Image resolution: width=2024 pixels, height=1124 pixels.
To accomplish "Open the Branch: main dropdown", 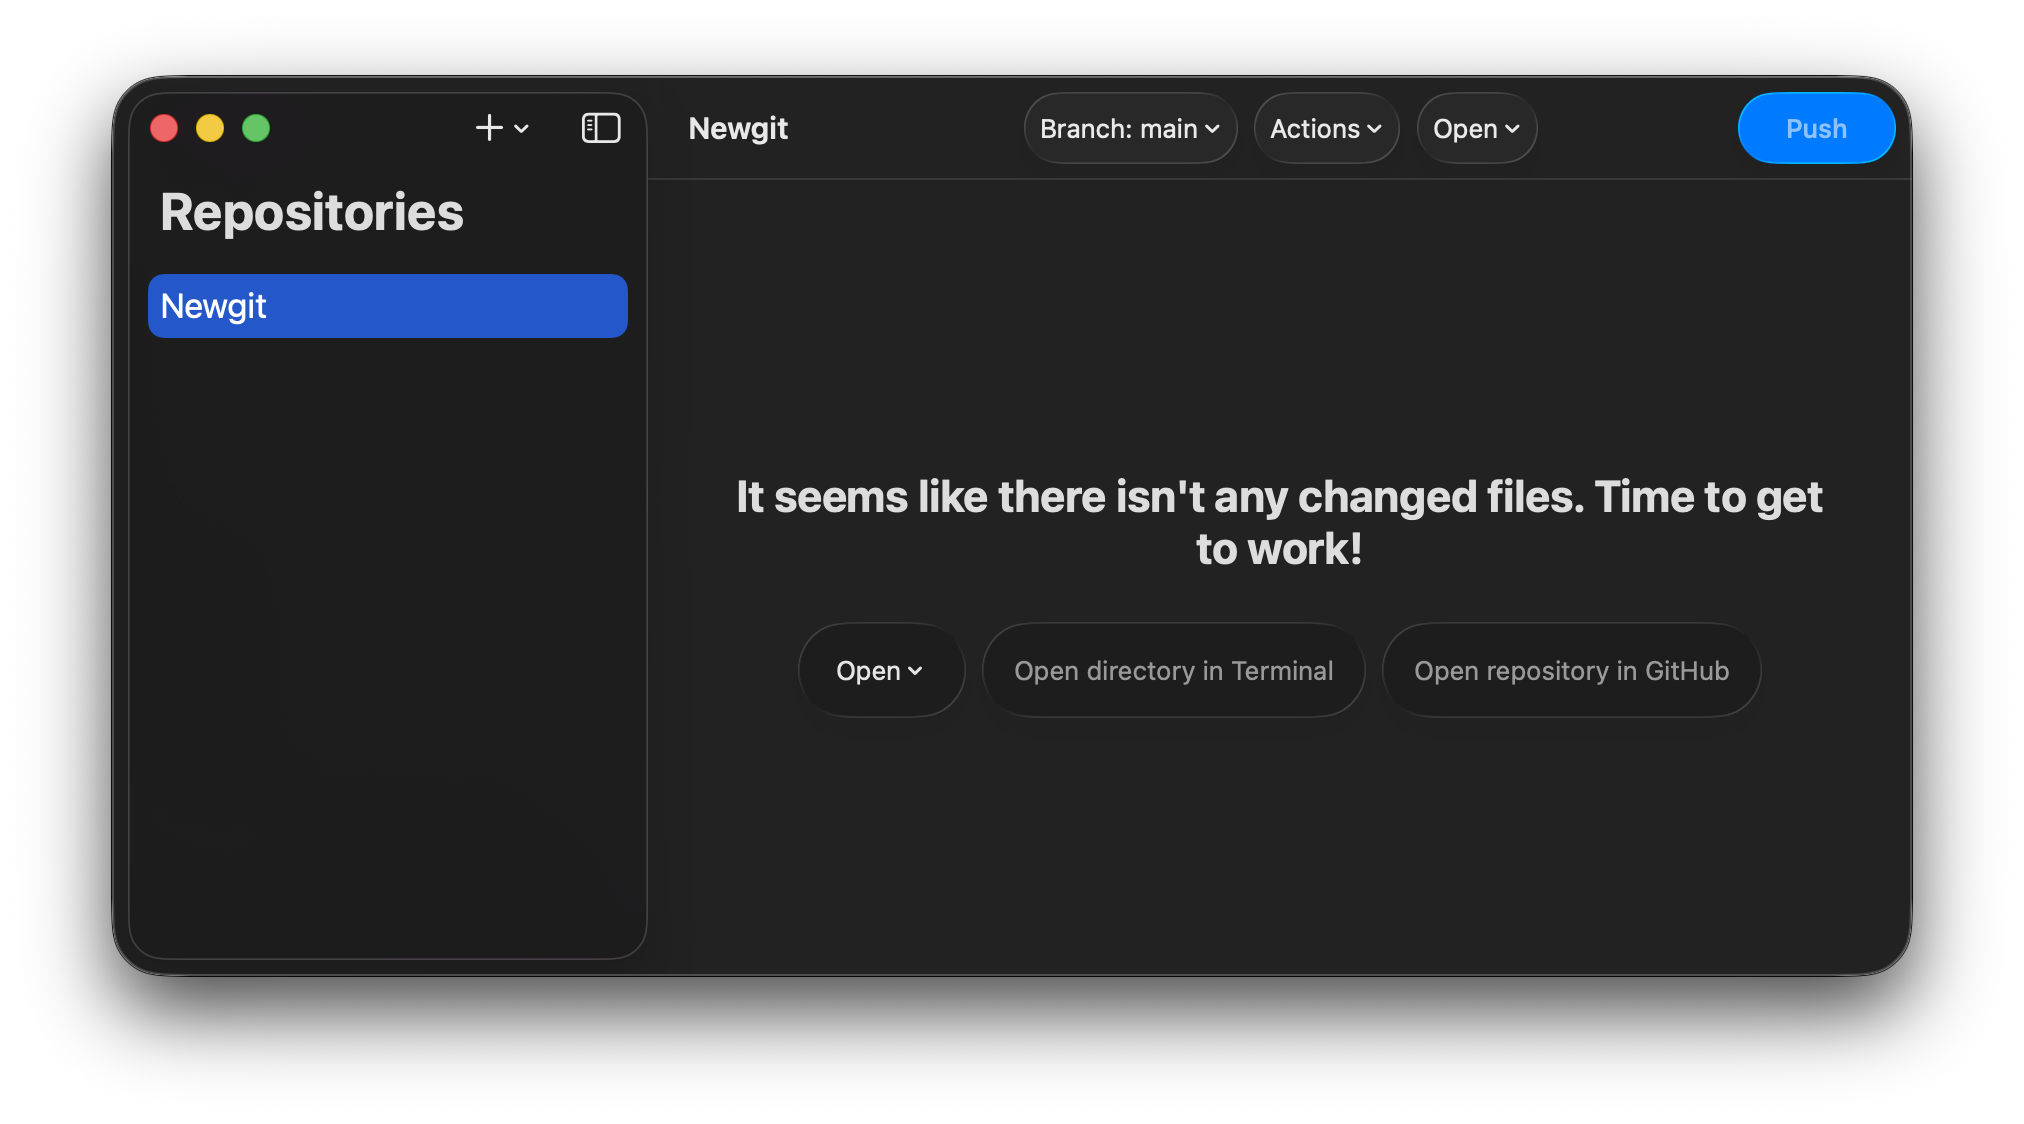I will tap(1129, 128).
